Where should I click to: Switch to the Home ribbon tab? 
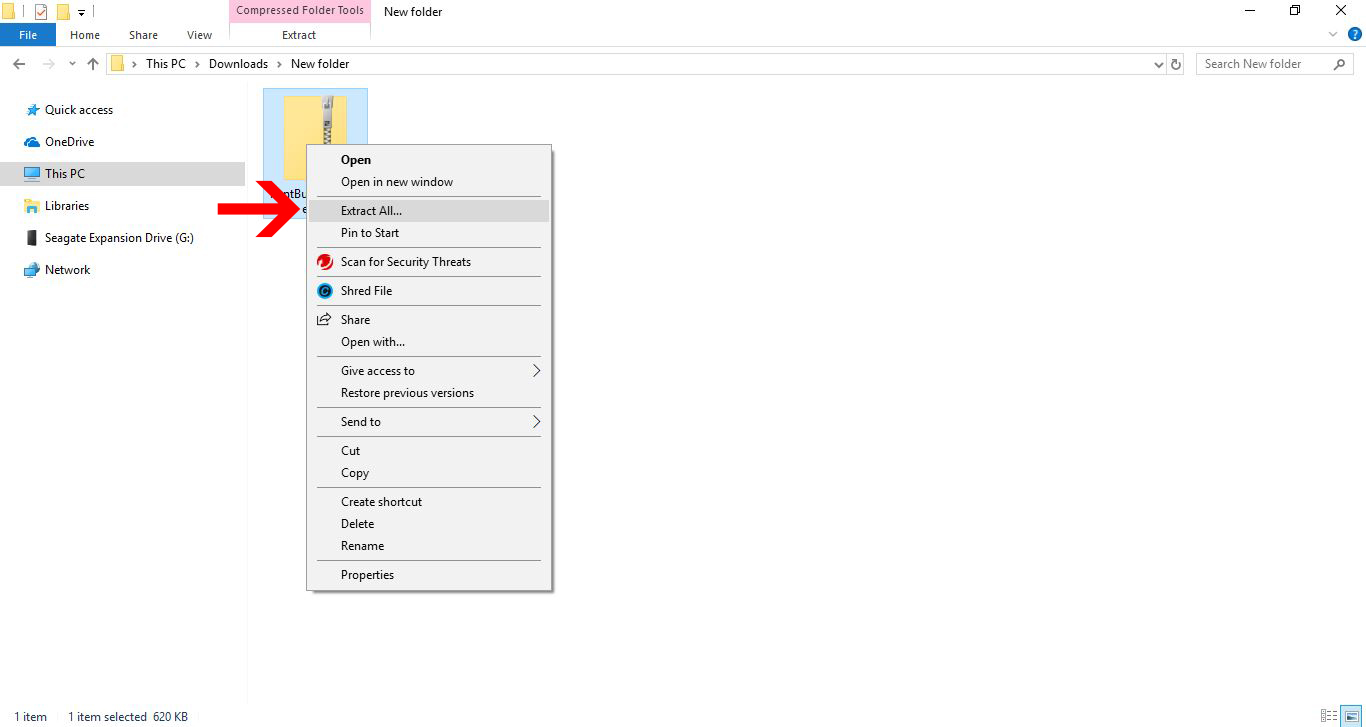(85, 35)
